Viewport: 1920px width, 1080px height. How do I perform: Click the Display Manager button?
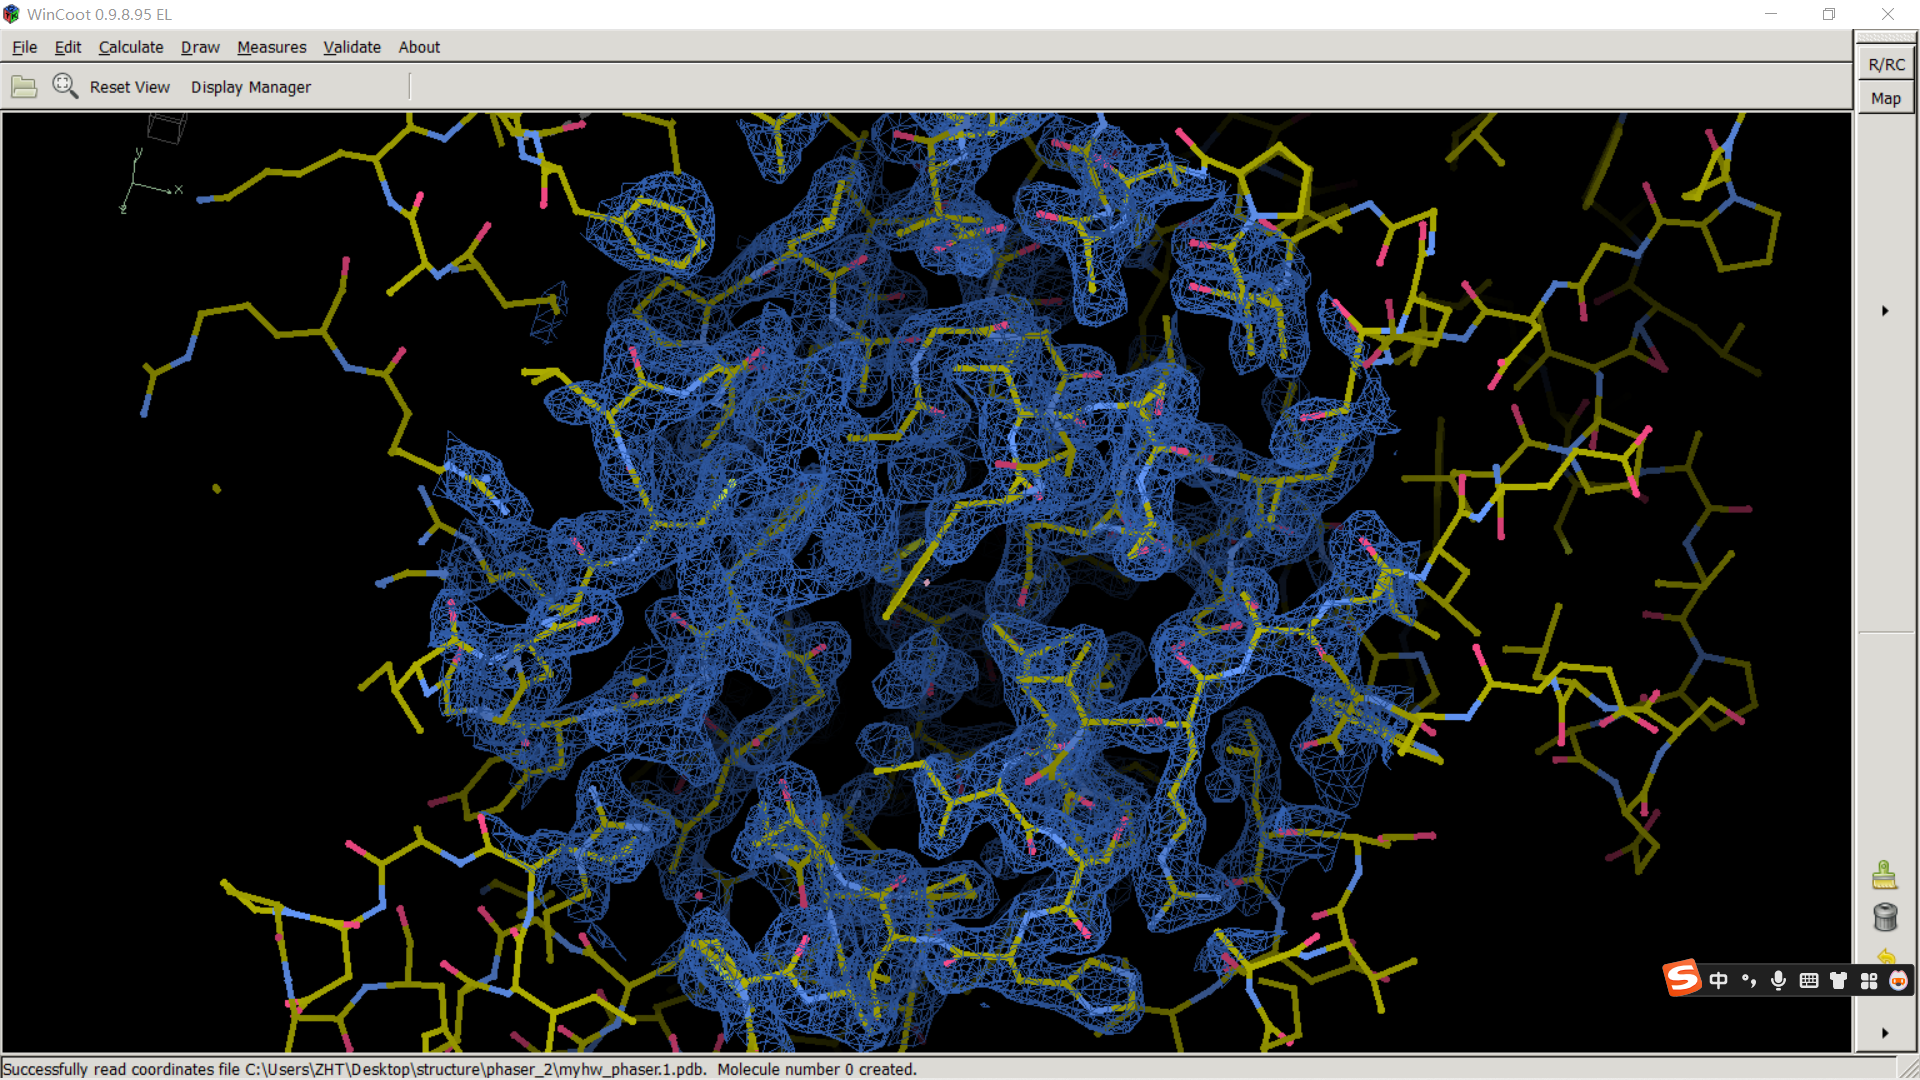pos(250,87)
